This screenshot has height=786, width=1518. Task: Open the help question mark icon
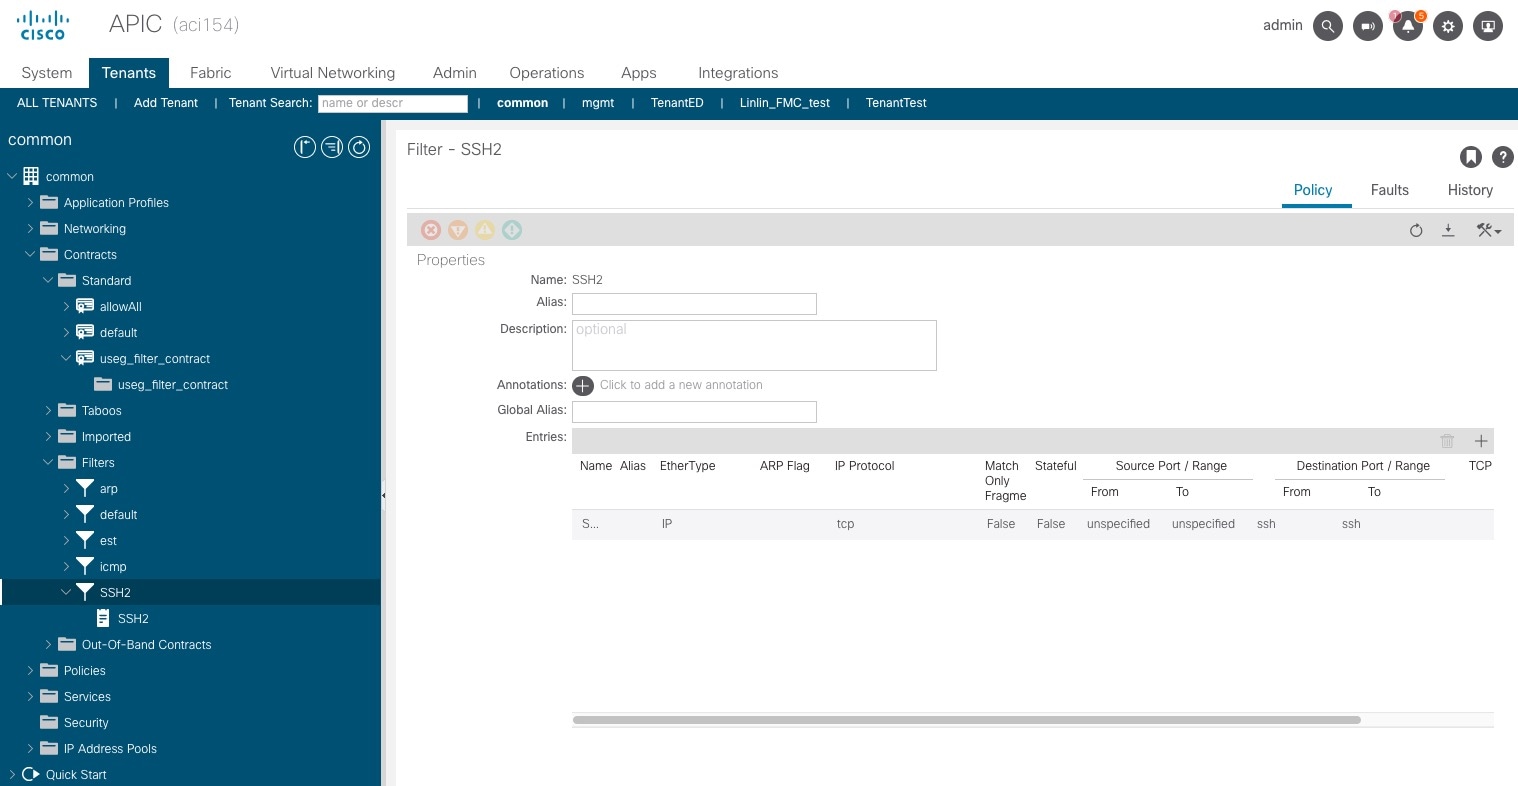pos(1502,157)
